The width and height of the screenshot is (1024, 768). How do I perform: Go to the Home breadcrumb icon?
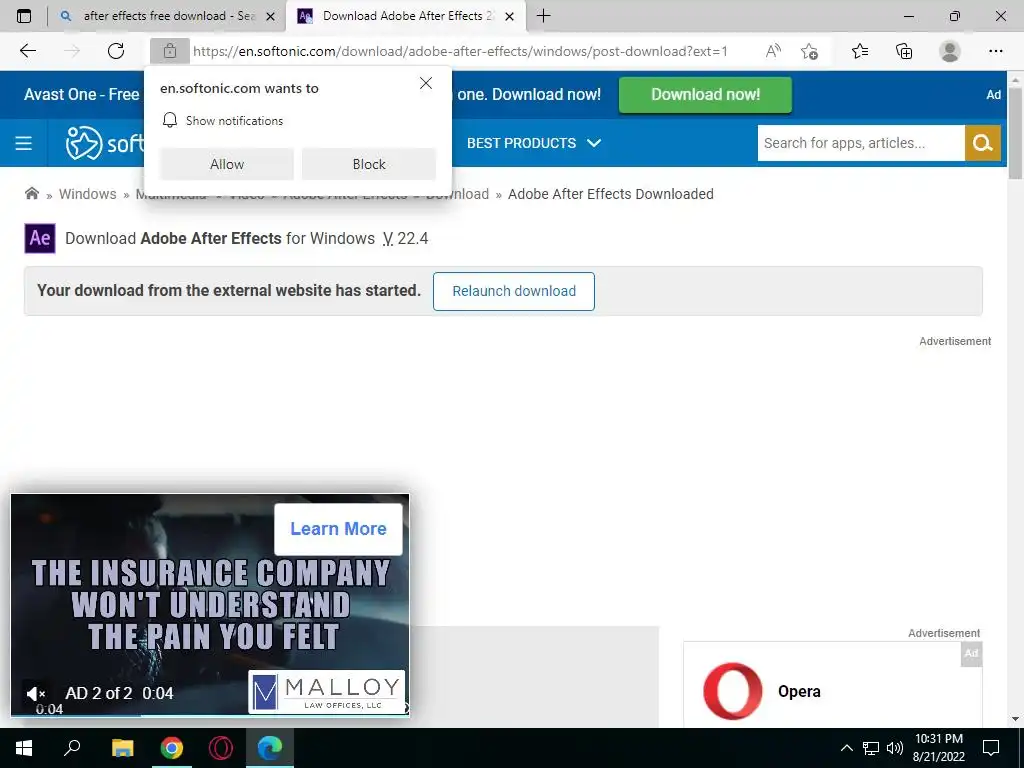(x=31, y=193)
